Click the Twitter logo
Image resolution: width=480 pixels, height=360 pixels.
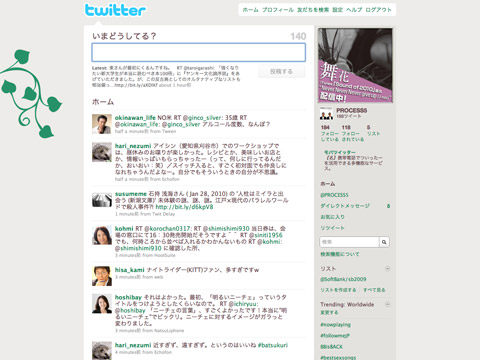click(x=115, y=10)
